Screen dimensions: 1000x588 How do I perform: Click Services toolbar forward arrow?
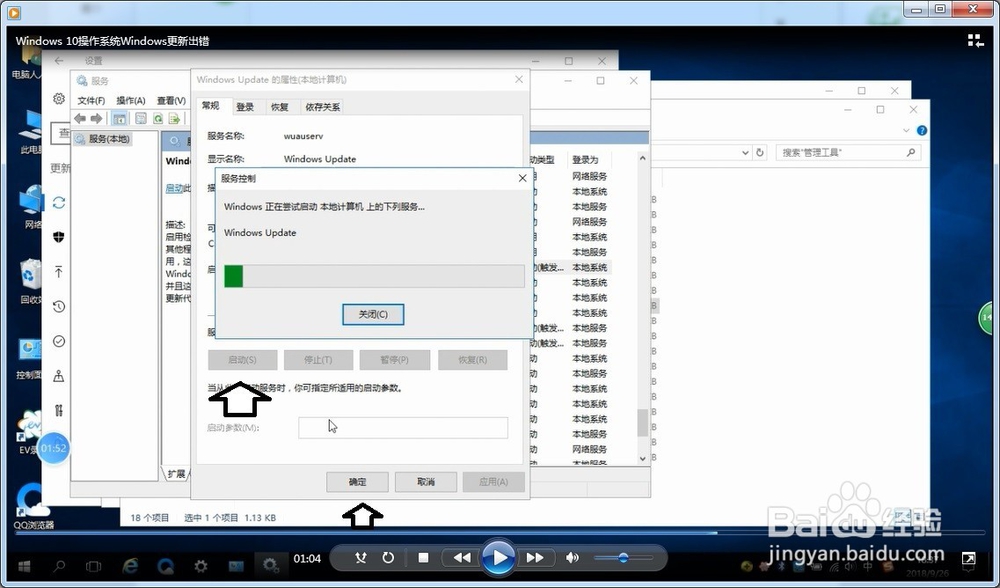(x=96, y=119)
